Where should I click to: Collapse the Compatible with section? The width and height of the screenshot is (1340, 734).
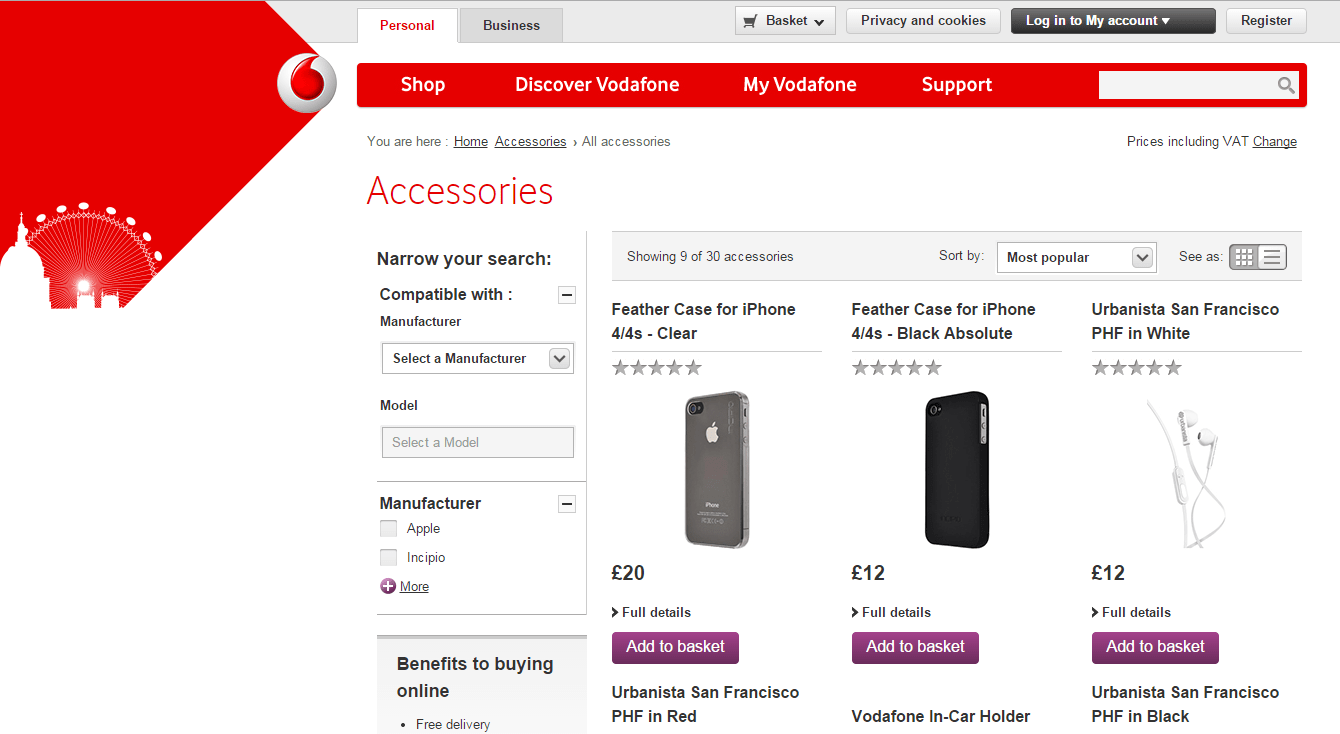(567, 295)
